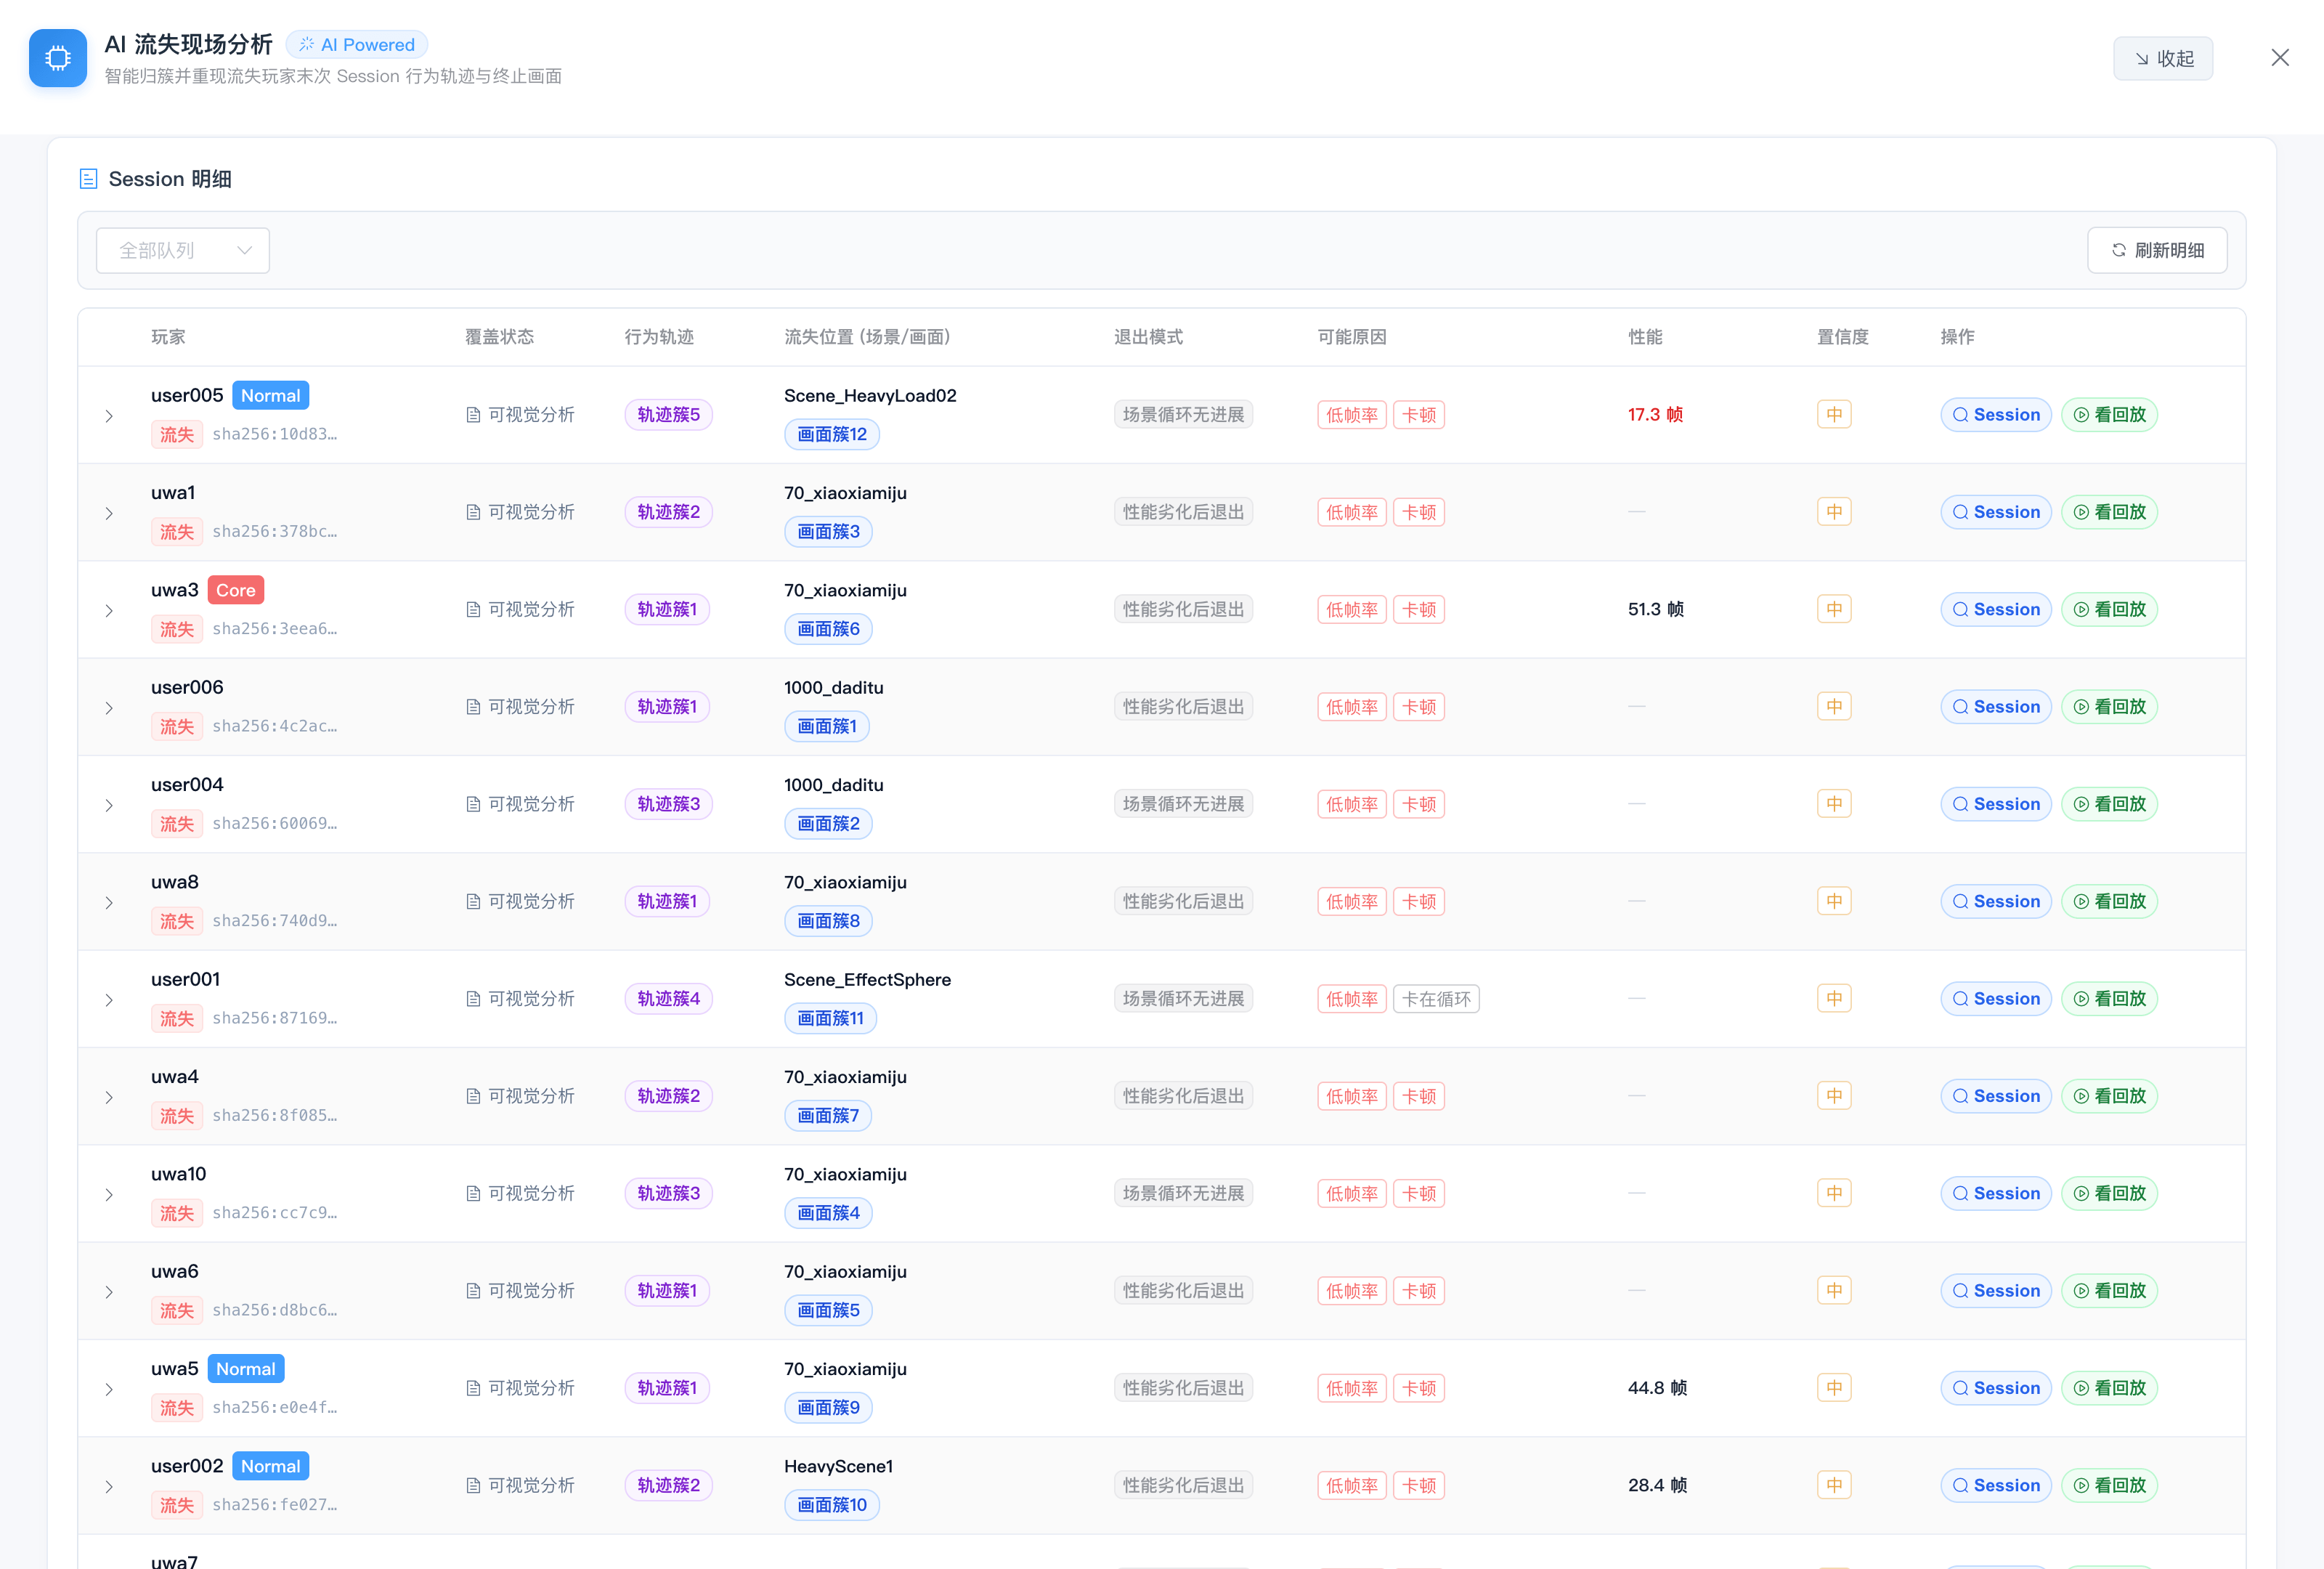The height and width of the screenshot is (1569, 2324).
Task: Expand the uwa3 session row
Action: coord(109,611)
